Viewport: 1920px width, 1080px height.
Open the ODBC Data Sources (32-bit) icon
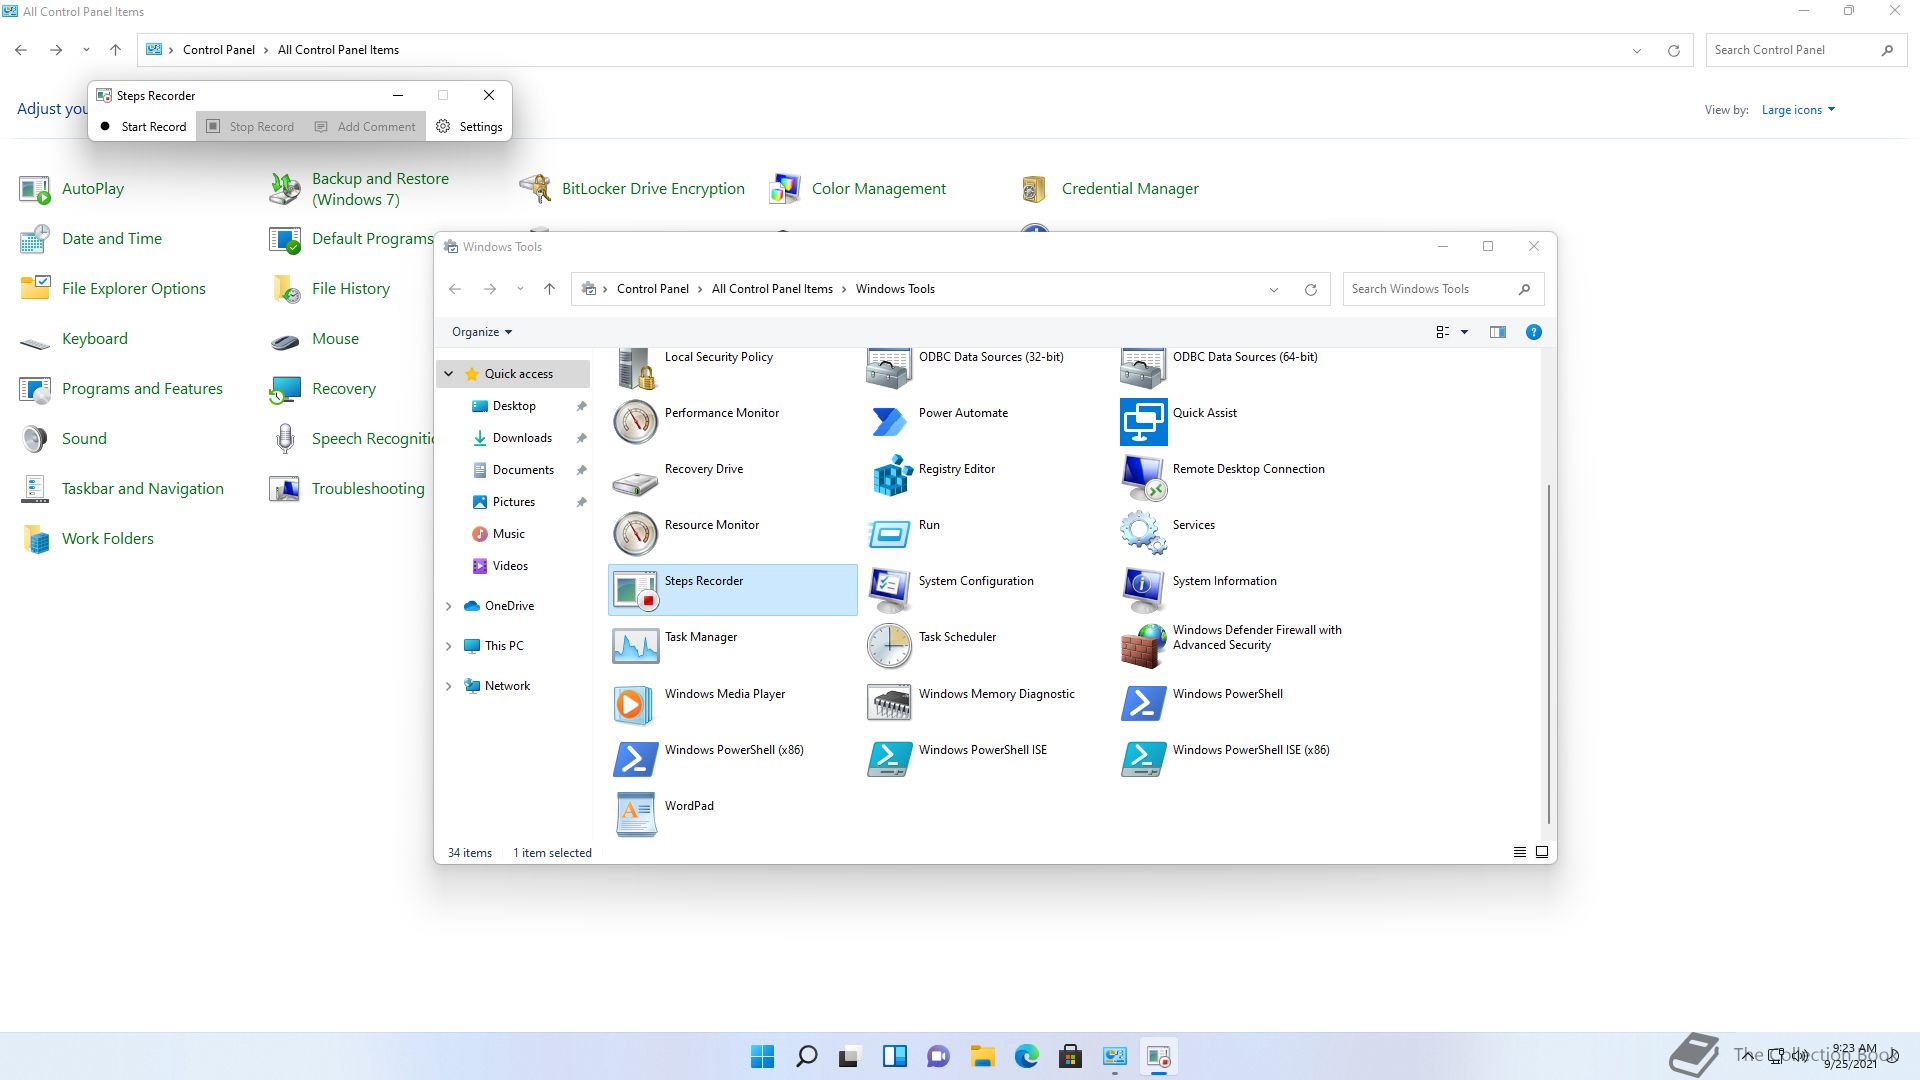point(889,368)
